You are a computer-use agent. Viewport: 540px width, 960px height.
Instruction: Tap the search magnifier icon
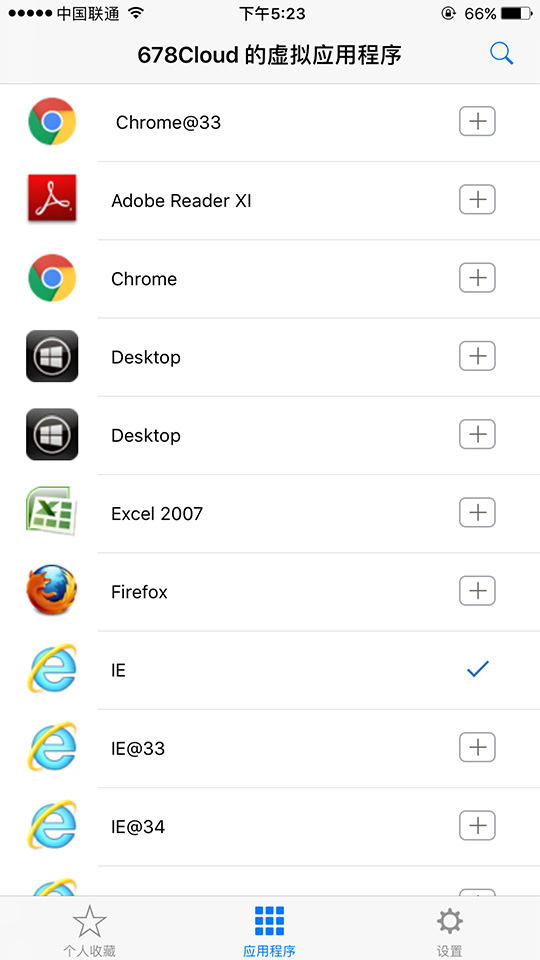pos(501,54)
